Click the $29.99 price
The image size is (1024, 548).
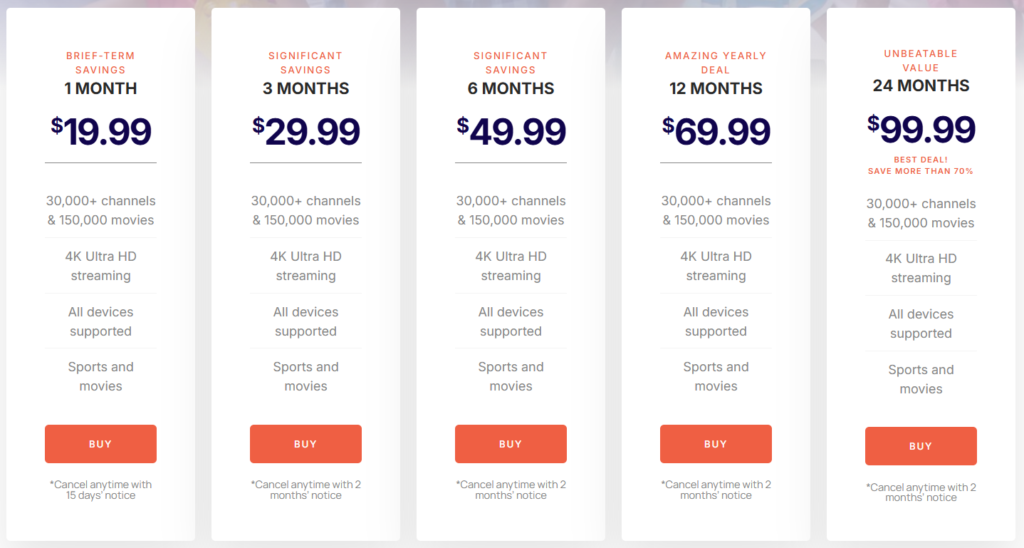click(x=306, y=131)
